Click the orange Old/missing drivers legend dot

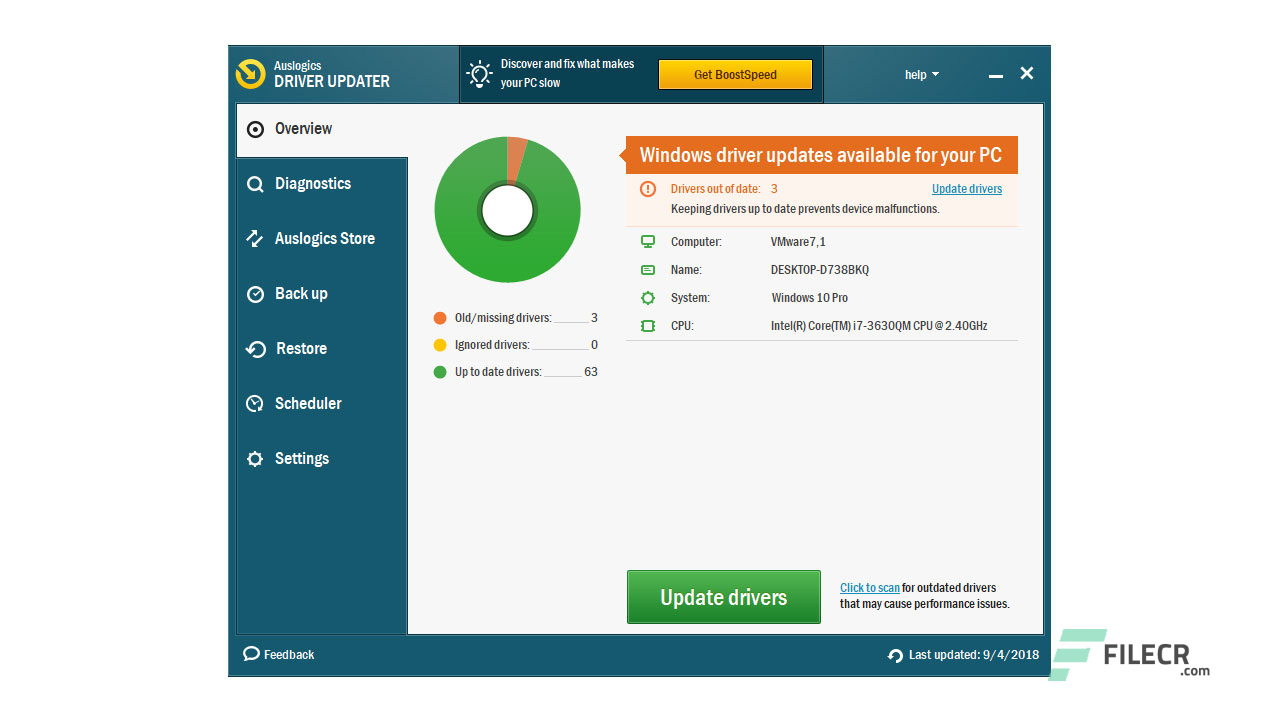coord(440,318)
